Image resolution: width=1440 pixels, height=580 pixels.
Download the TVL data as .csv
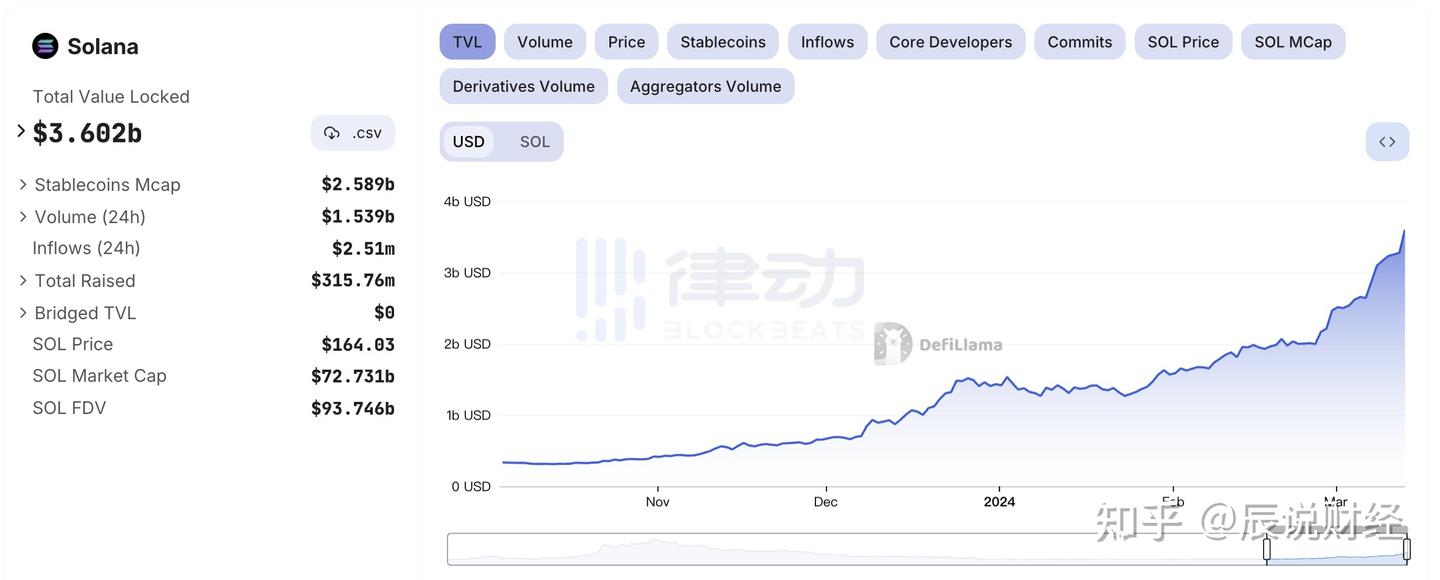pyautogui.click(x=353, y=133)
